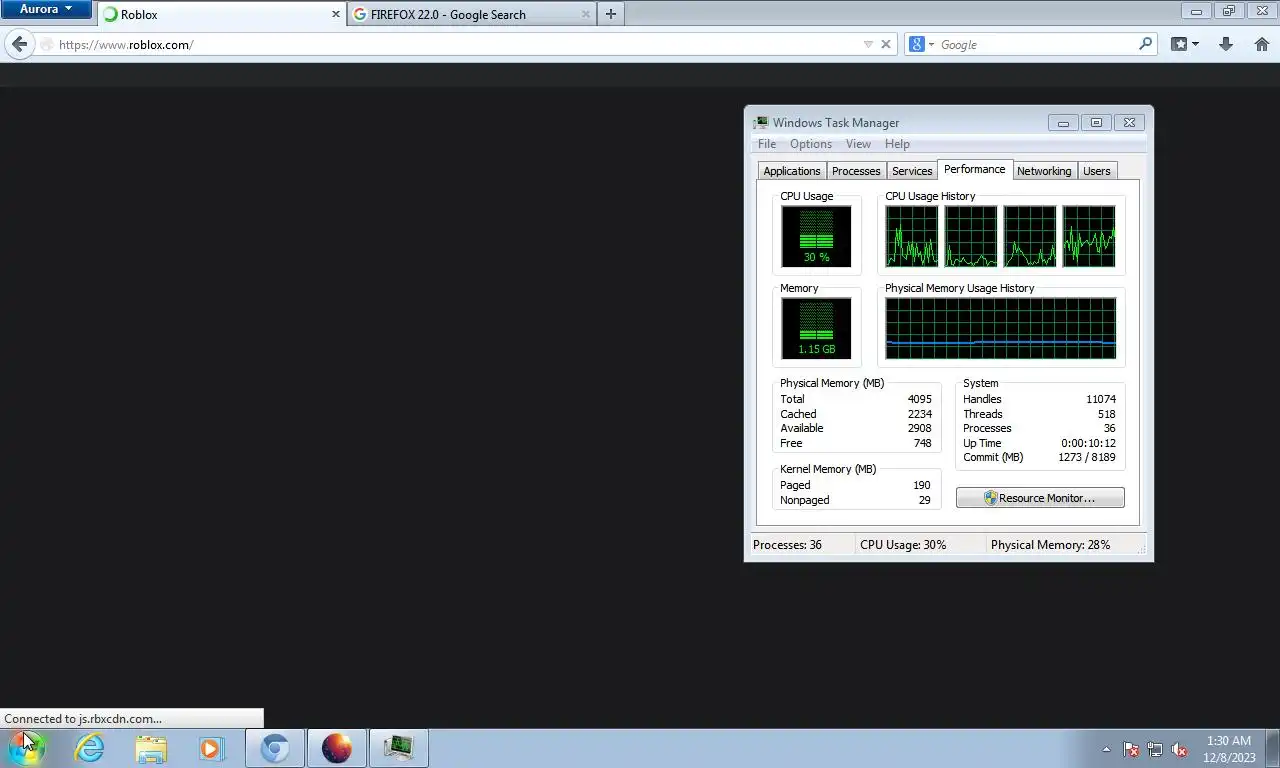Maximize the Task Manager window
The width and height of the screenshot is (1280, 768).
click(1096, 123)
